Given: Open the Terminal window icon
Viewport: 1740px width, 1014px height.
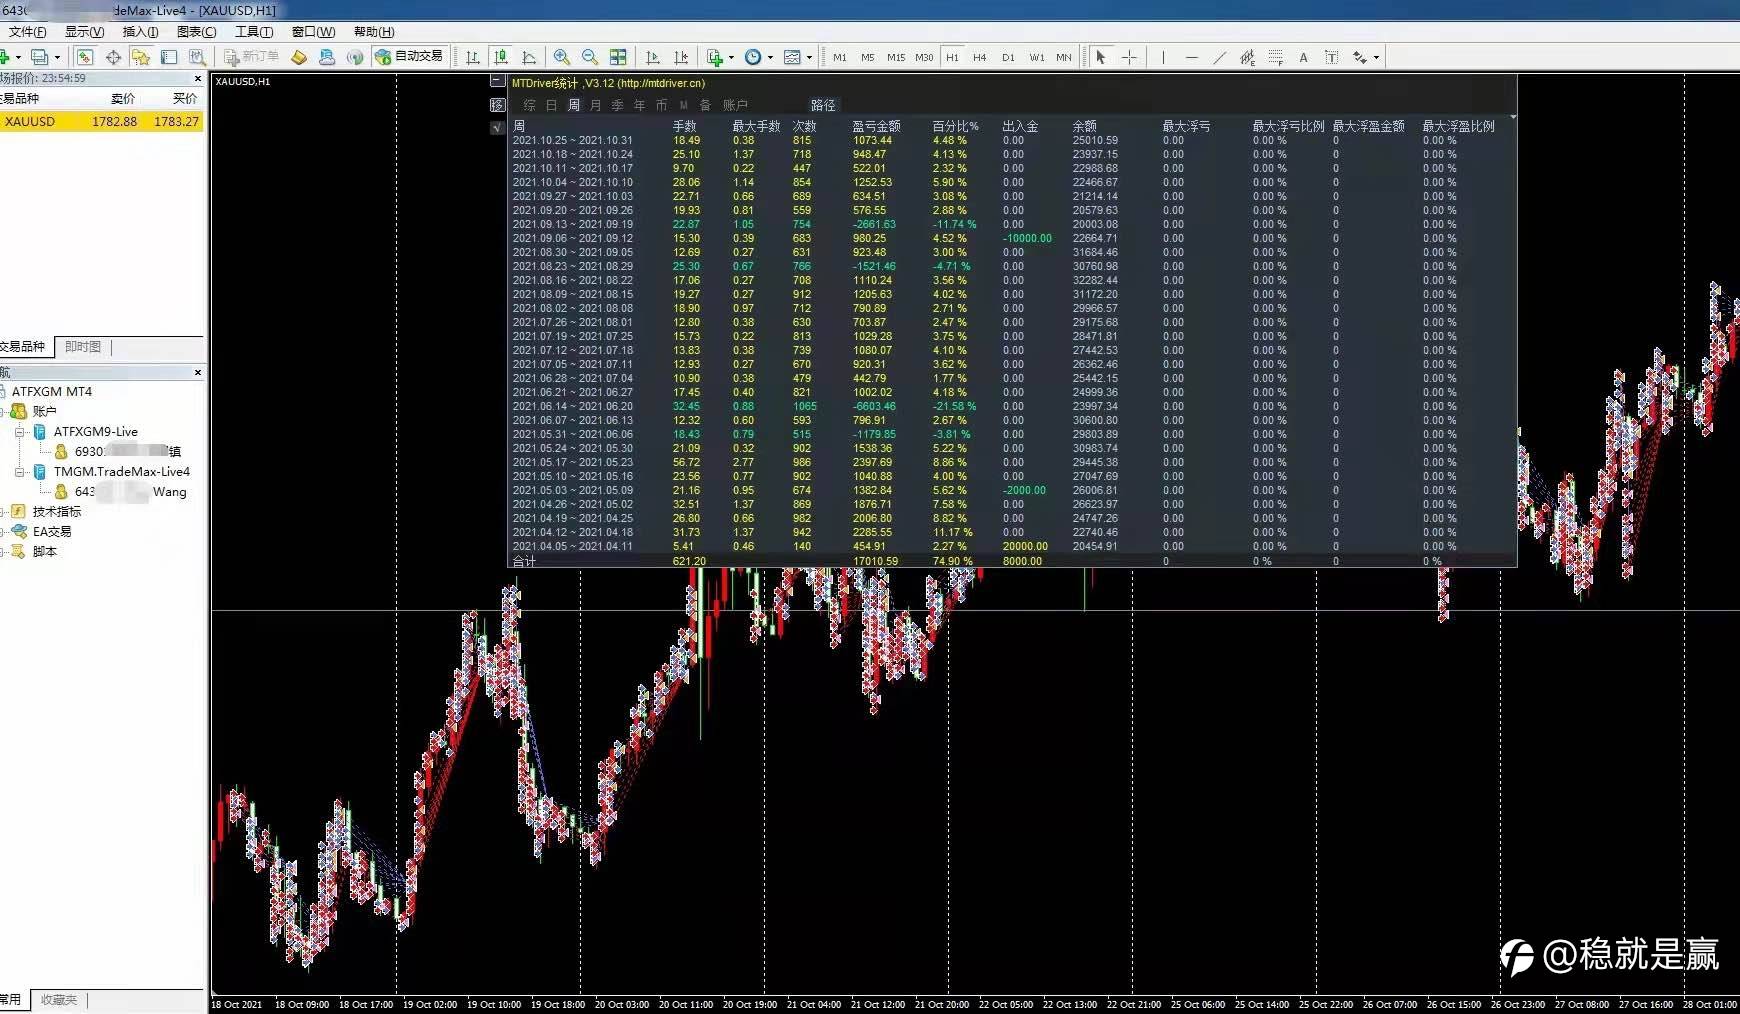Looking at the screenshot, I should 169,57.
